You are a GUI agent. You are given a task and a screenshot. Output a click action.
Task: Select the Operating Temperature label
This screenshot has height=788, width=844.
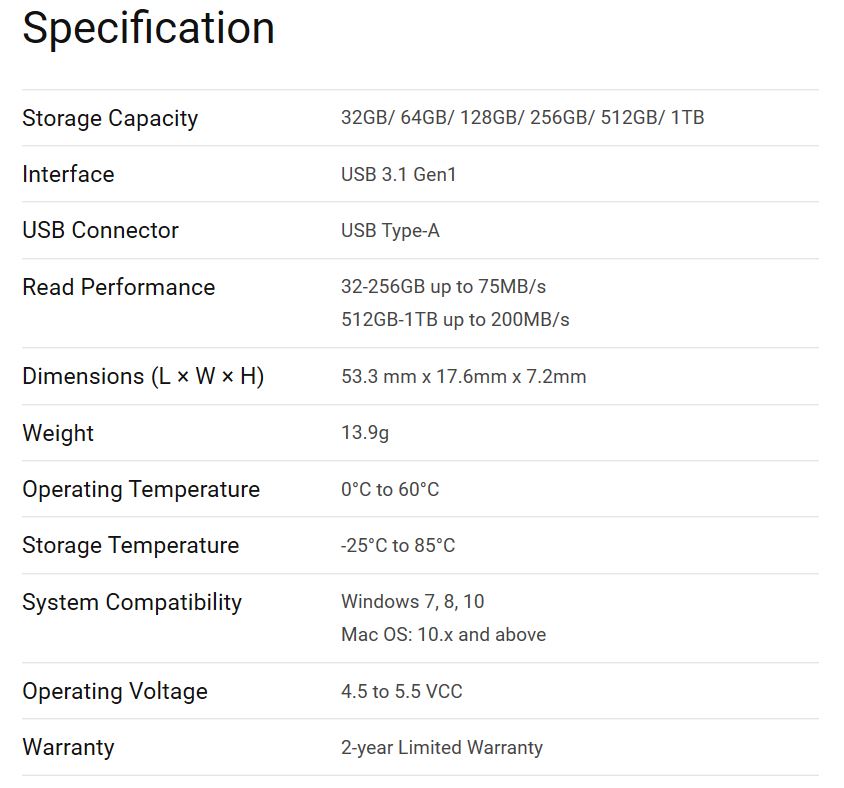click(141, 489)
